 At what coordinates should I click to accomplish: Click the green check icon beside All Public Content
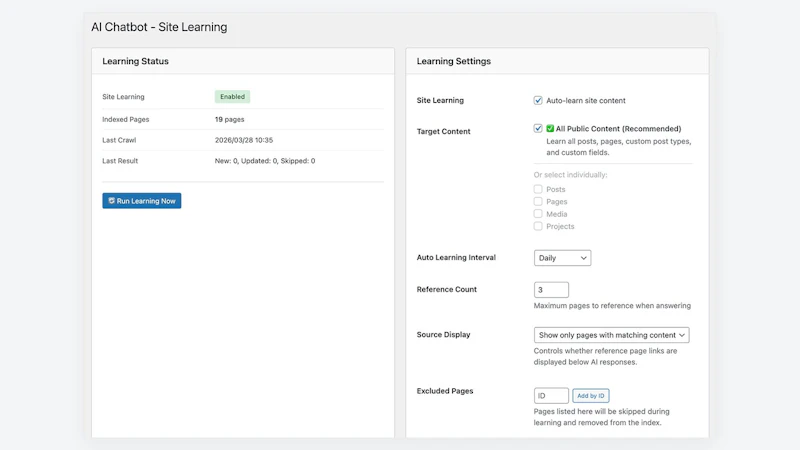[550, 129]
